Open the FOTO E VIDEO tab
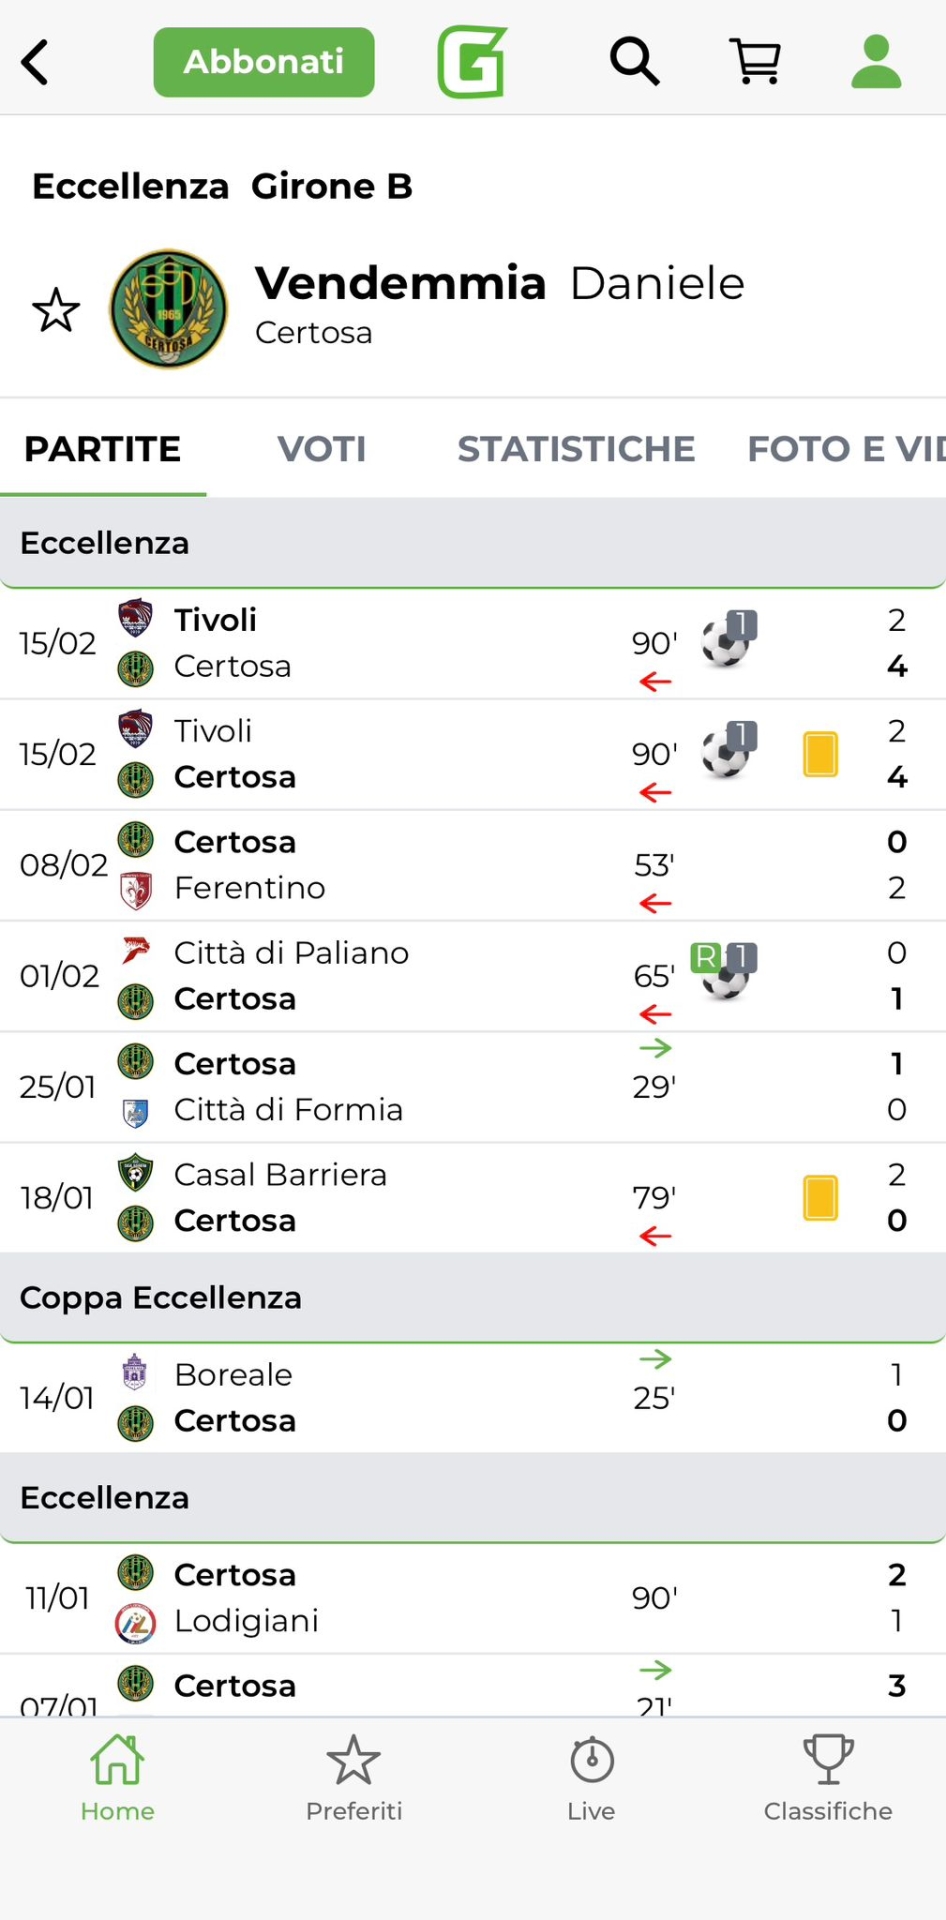Image resolution: width=946 pixels, height=1920 pixels. (x=846, y=449)
